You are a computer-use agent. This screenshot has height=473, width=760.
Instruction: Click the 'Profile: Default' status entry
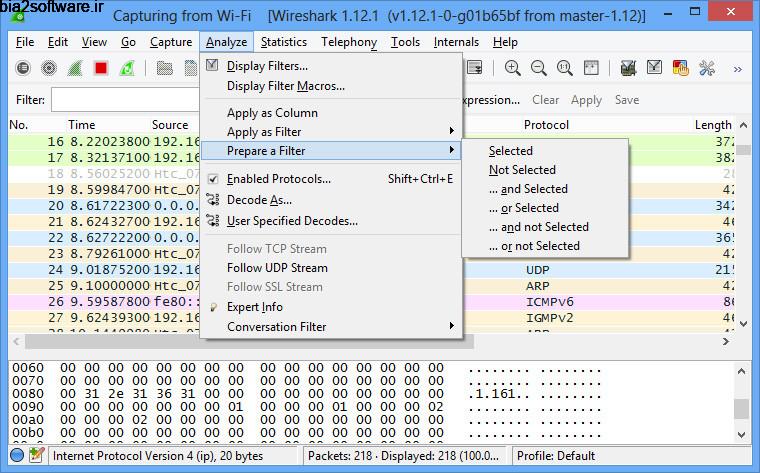pos(556,456)
